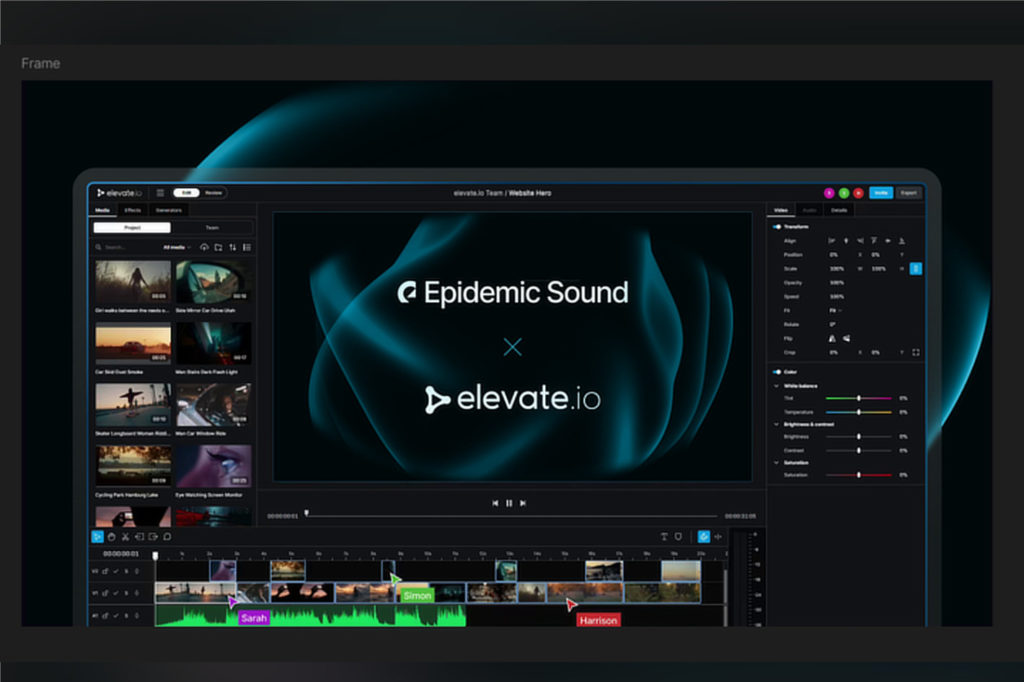Toggle the lock icon on track A1
This screenshot has height=682, width=1024.
click(x=104, y=615)
